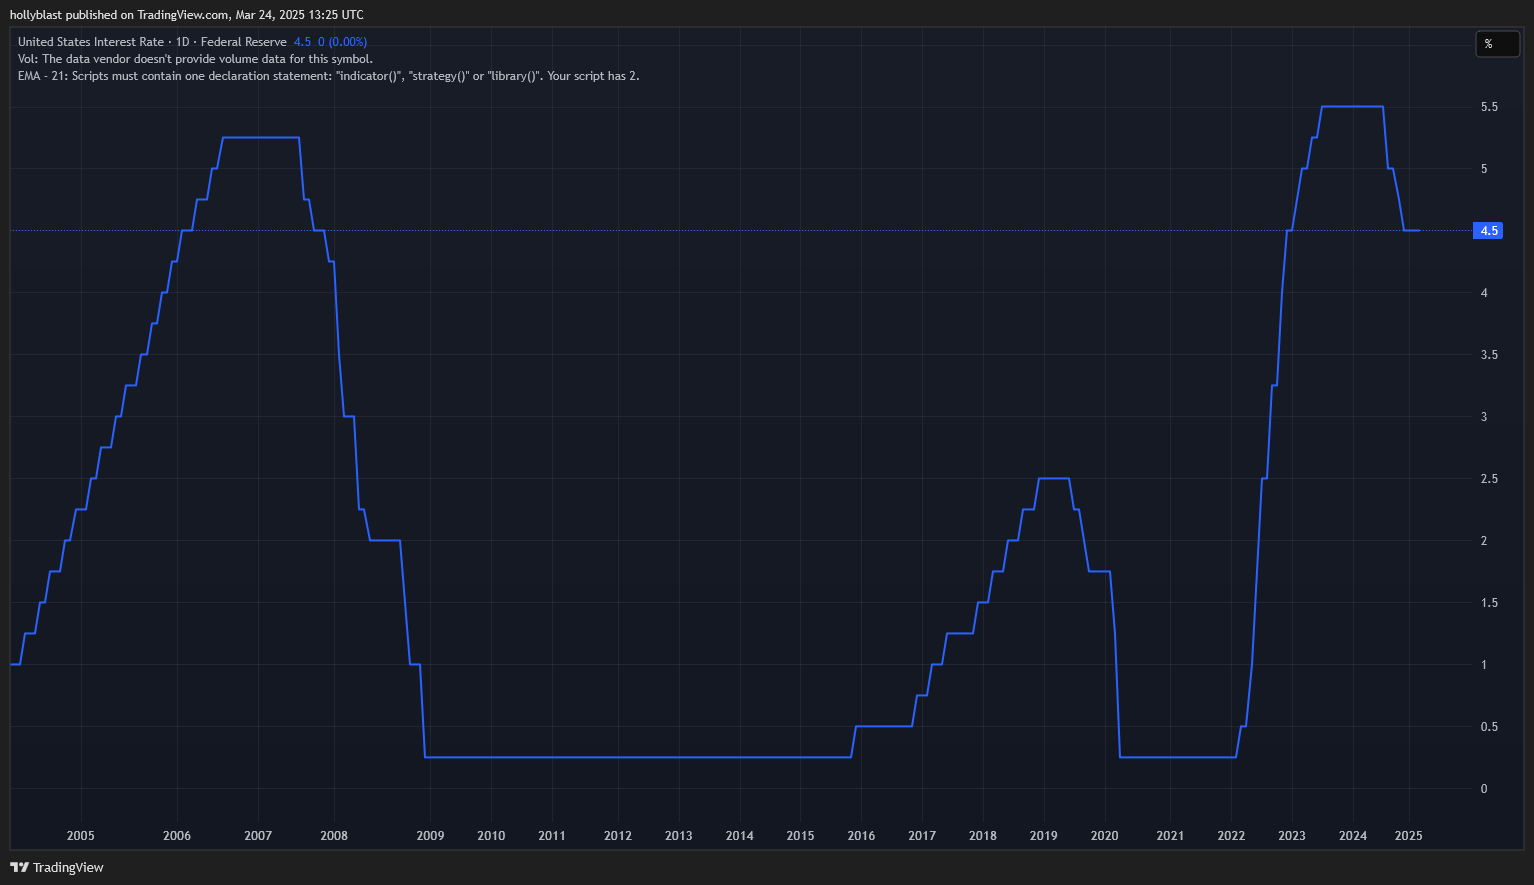The height and width of the screenshot is (885, 1534).
Task: Click the 1D interval label in legend
Action: 183,42
